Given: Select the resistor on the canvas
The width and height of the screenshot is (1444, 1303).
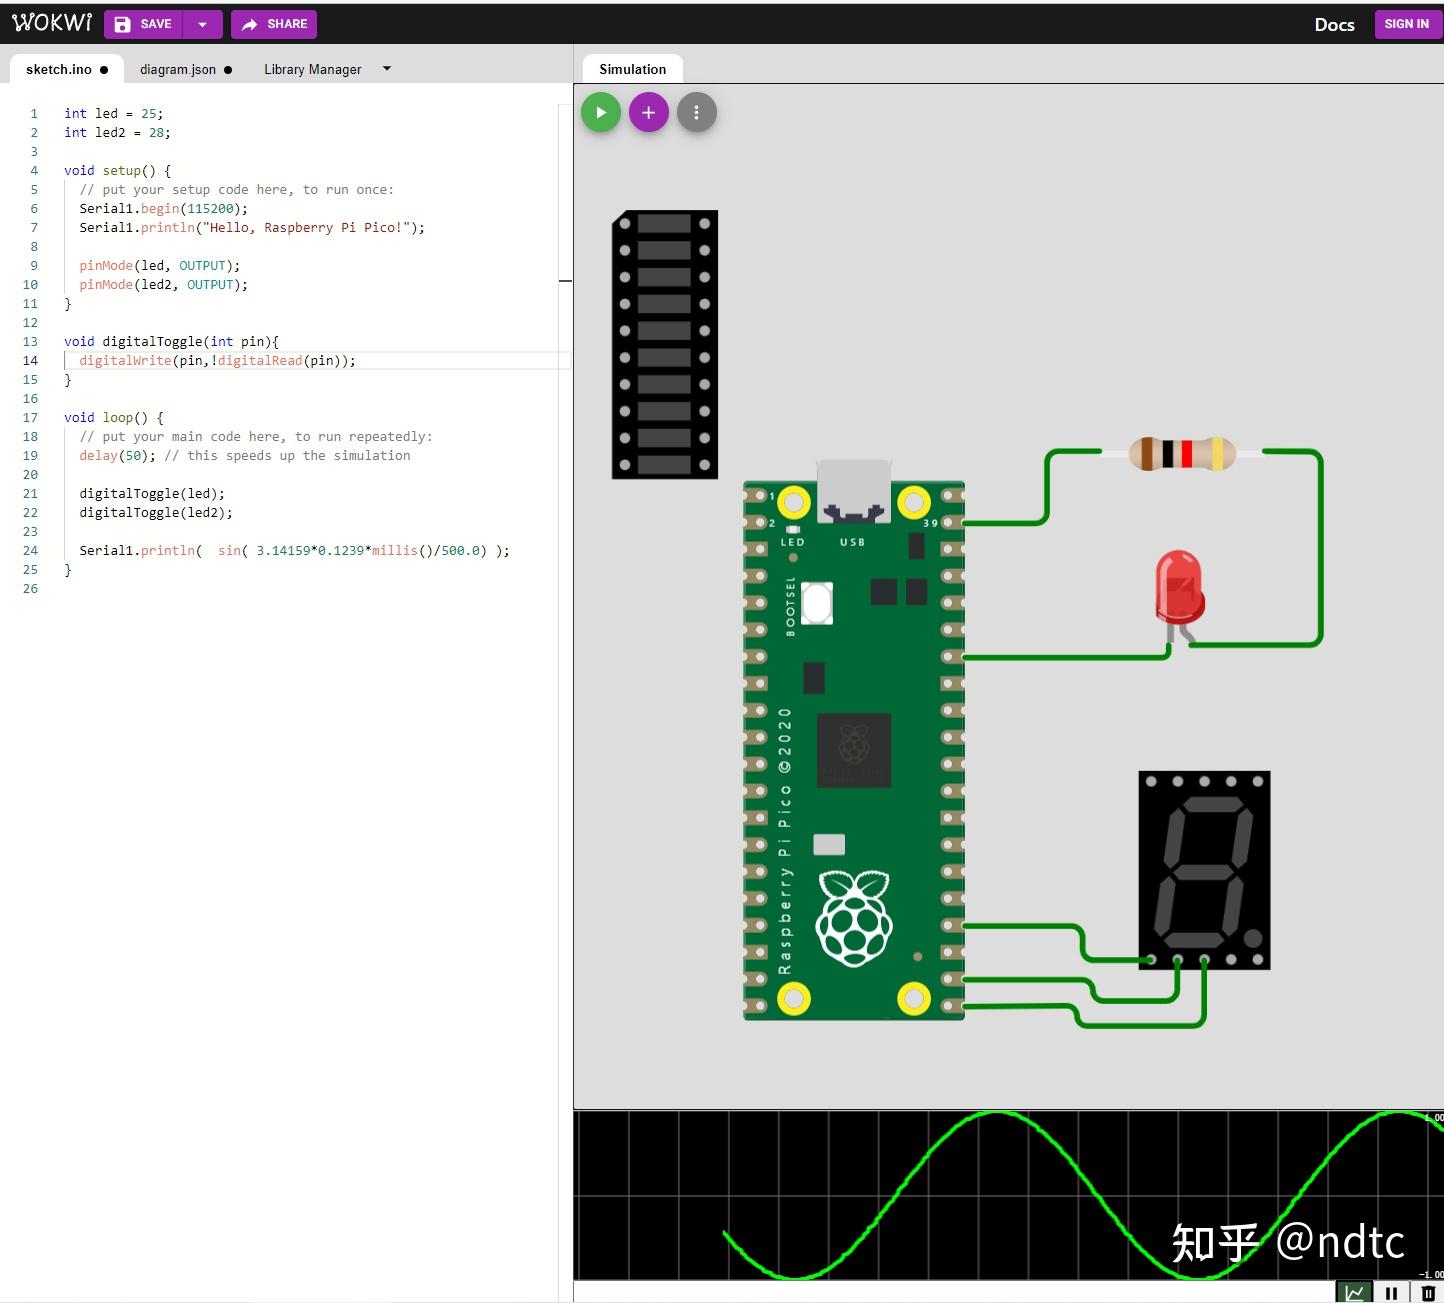Looking at the screenshot, I should [1182, 454].
